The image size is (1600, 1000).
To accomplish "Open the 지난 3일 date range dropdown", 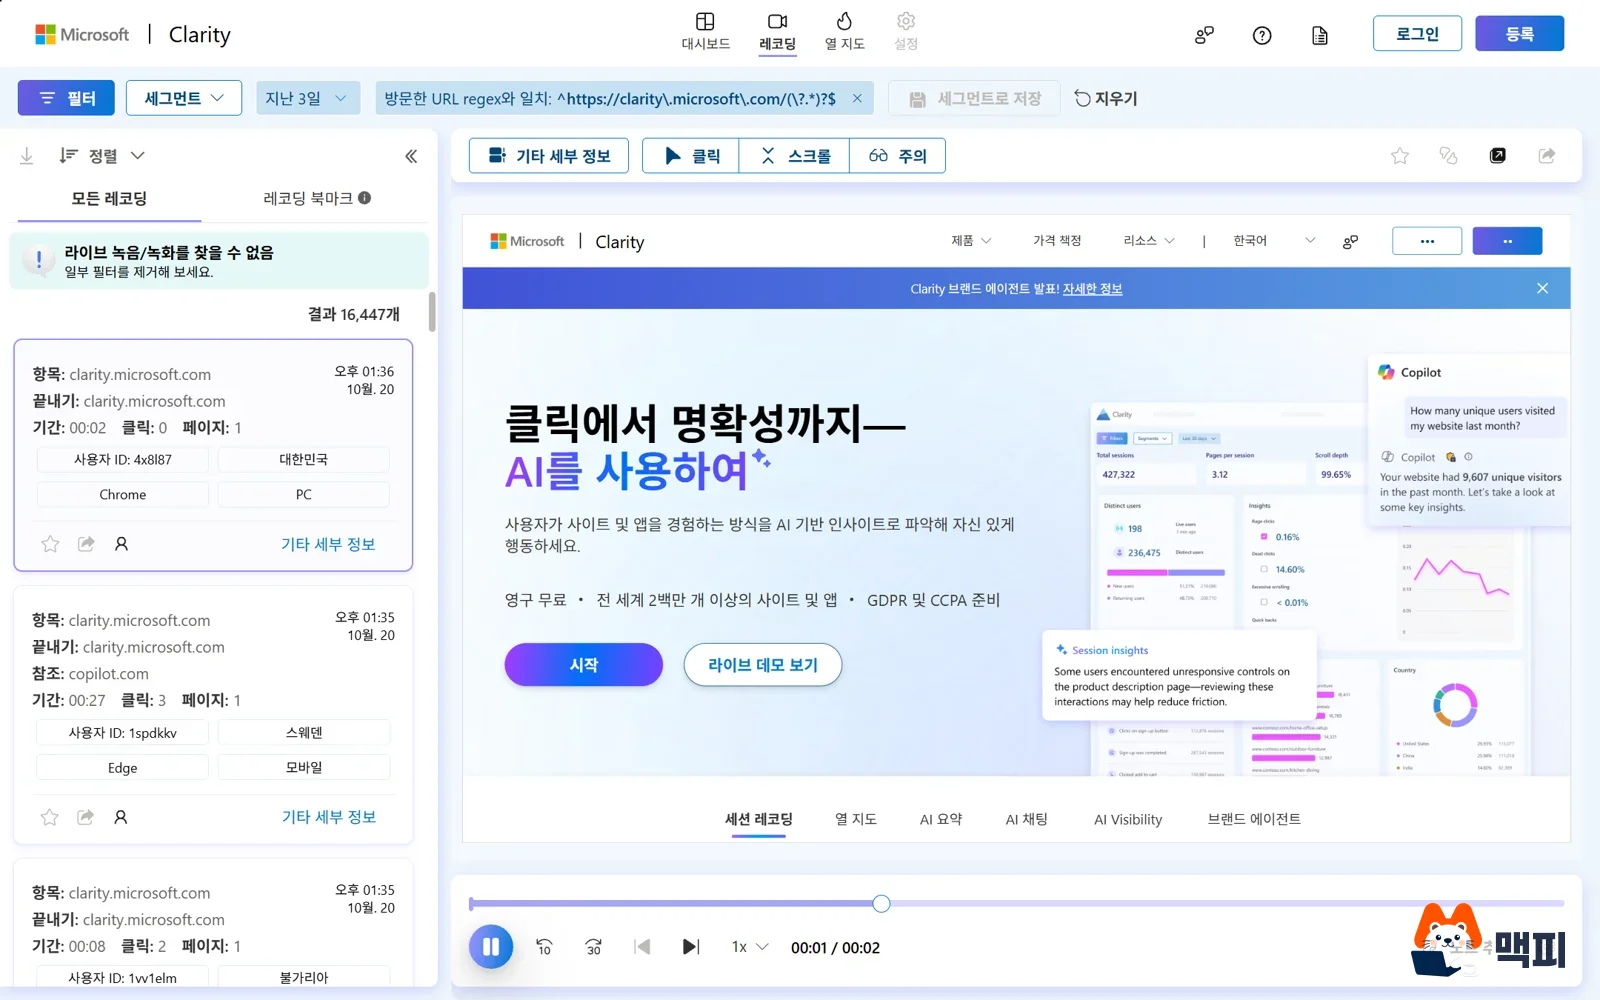I will click(x=307, y=98).
